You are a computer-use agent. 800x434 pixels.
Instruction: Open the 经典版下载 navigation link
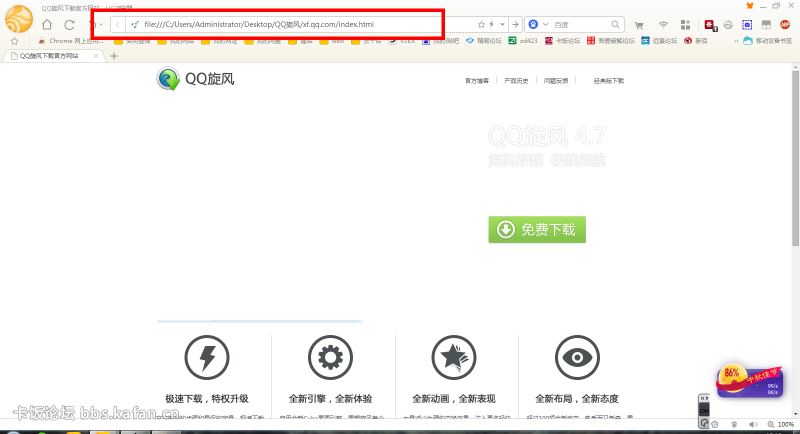tap(609, 81)
